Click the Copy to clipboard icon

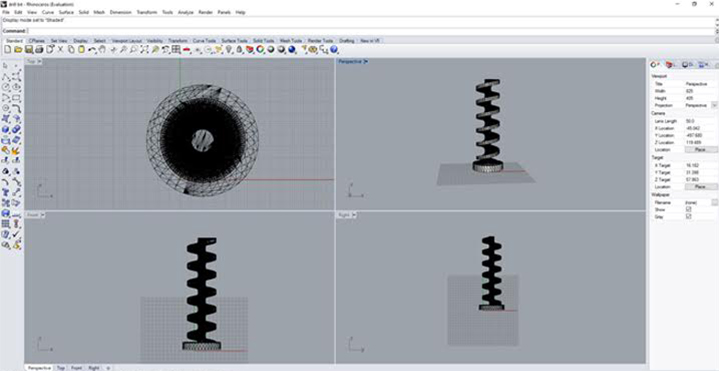coord(71,49)
